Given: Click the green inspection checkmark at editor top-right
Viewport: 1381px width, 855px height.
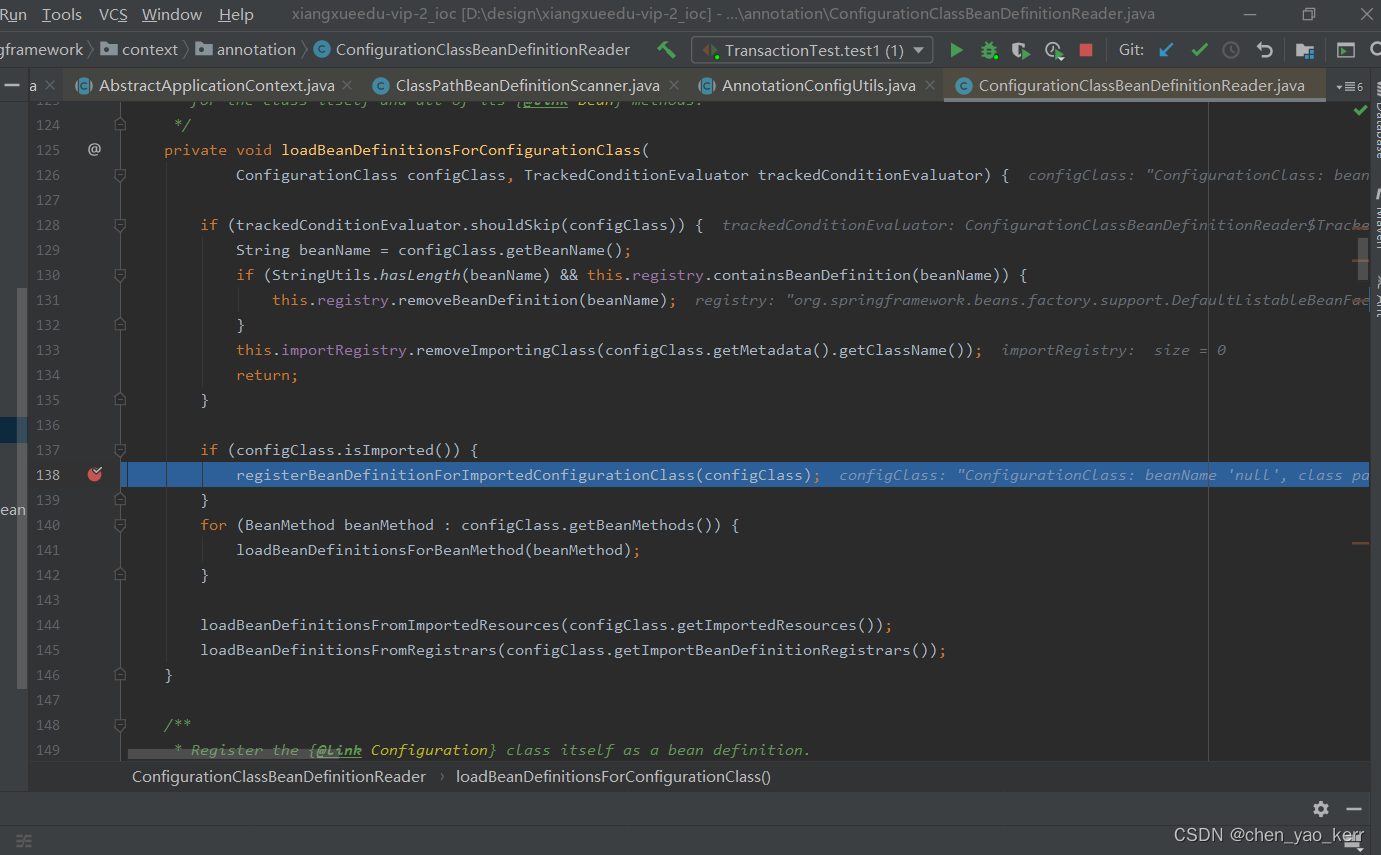Looking at the screenshot, I should click(1360, 110).
